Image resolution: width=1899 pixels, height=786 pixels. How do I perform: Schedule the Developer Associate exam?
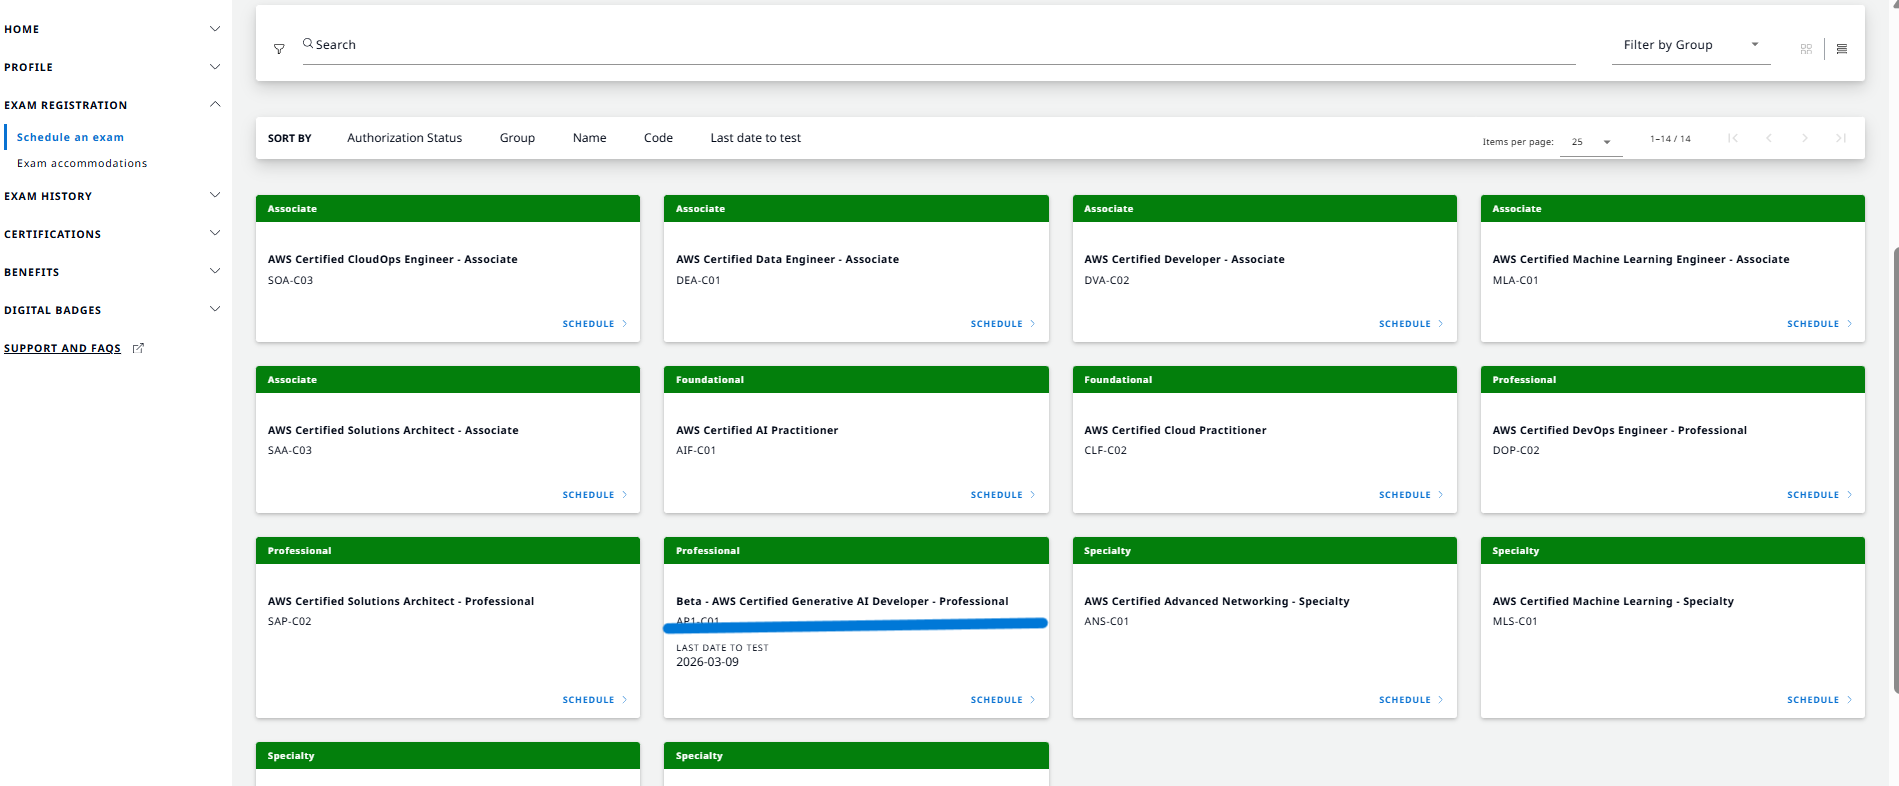coord(1411,324)
